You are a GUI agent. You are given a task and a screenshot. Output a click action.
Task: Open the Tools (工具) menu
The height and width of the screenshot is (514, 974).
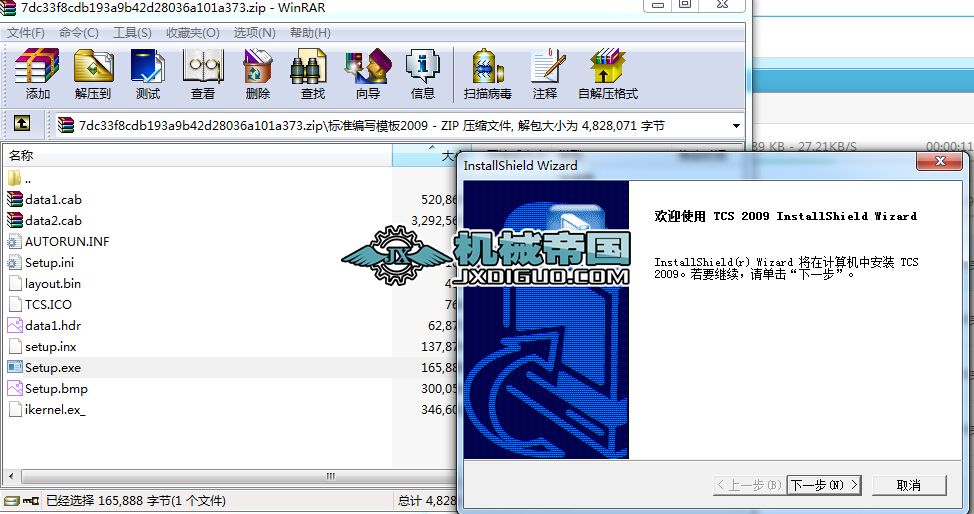132,33
